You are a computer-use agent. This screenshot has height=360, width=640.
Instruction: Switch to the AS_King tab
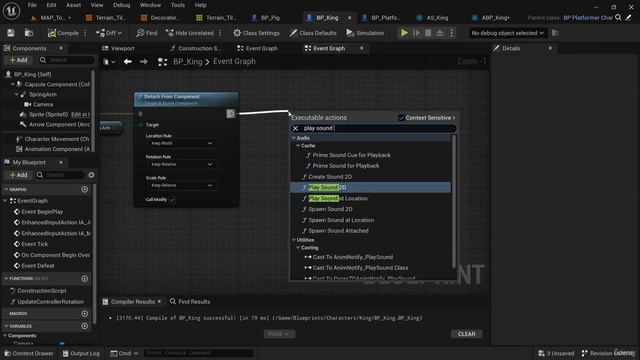pos(433,18)
